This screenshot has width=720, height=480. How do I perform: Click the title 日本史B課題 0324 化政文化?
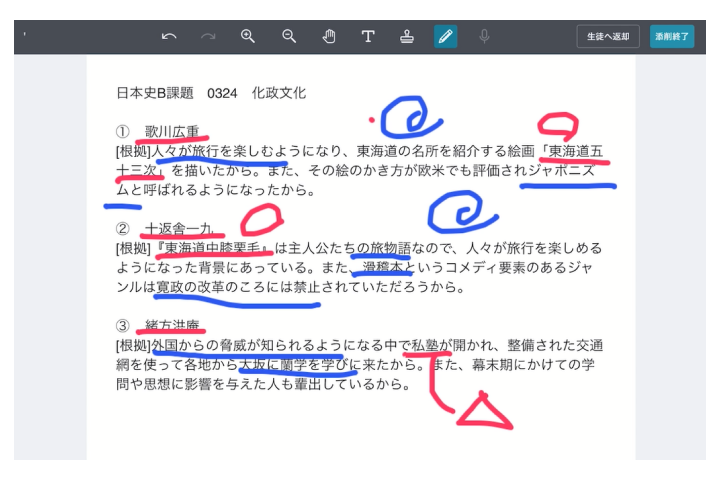point(211,93)
